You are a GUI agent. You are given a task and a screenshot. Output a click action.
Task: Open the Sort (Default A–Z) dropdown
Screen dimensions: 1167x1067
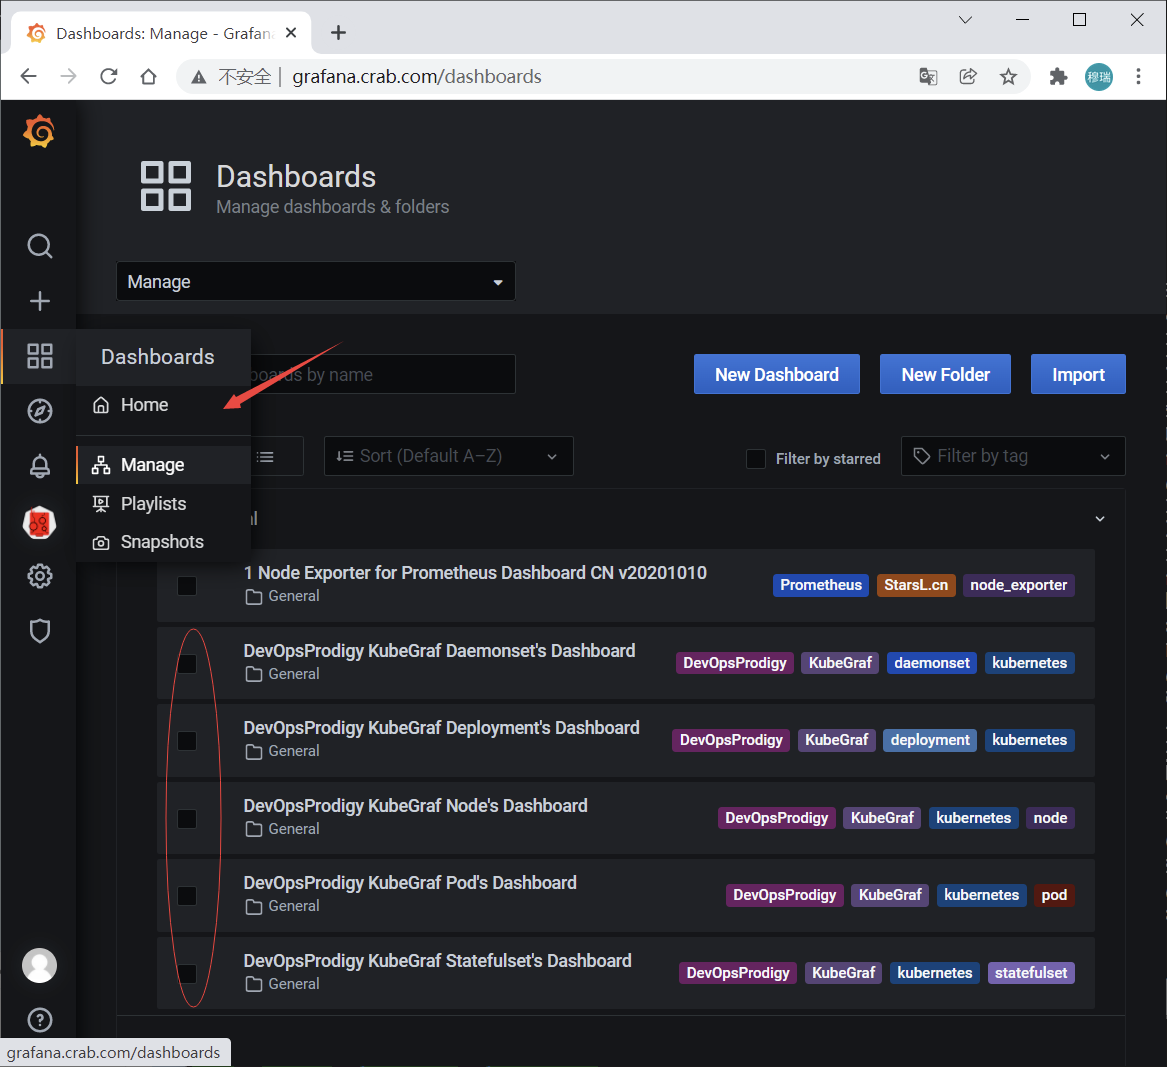tap(449, 456)
